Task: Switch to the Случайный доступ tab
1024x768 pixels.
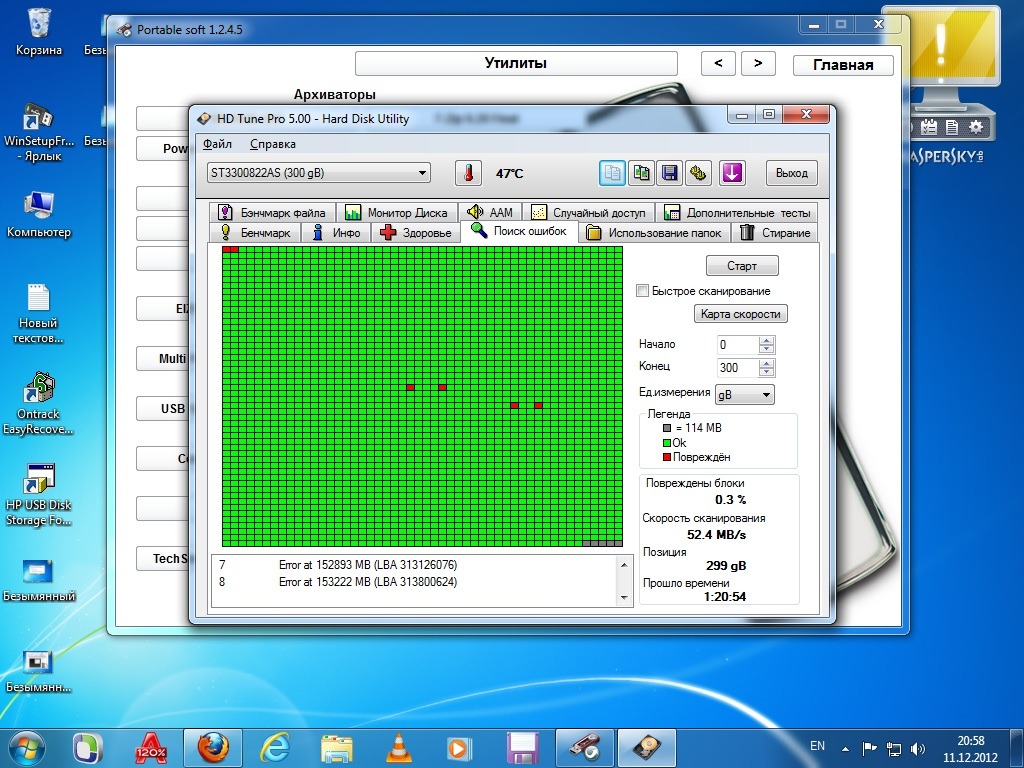Action: tap(588, 212)
